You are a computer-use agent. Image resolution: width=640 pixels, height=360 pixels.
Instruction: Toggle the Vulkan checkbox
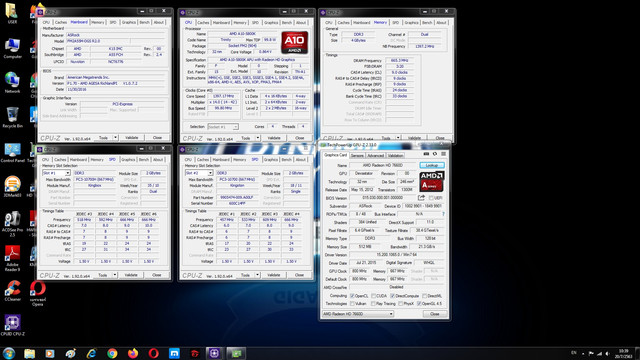coord(352,304)
